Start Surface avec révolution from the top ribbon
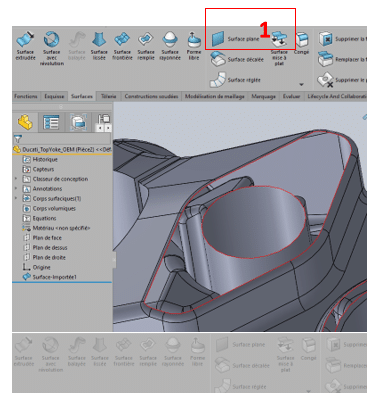Screen dimensions: 374x393 tap(52, 48)
